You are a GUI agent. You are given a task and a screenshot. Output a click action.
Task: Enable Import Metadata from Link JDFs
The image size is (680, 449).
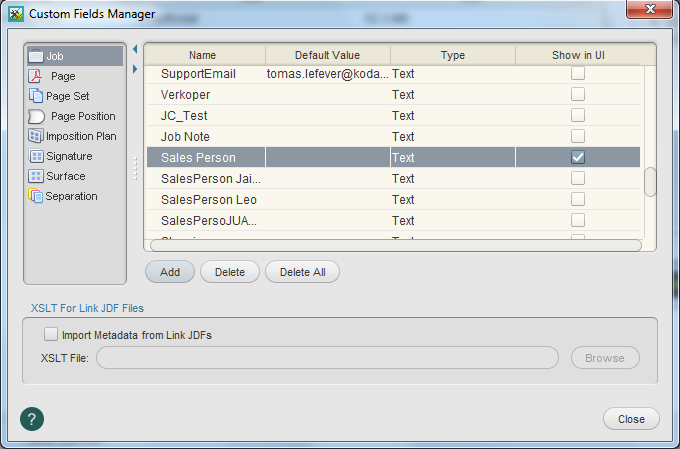coord(51,335)
